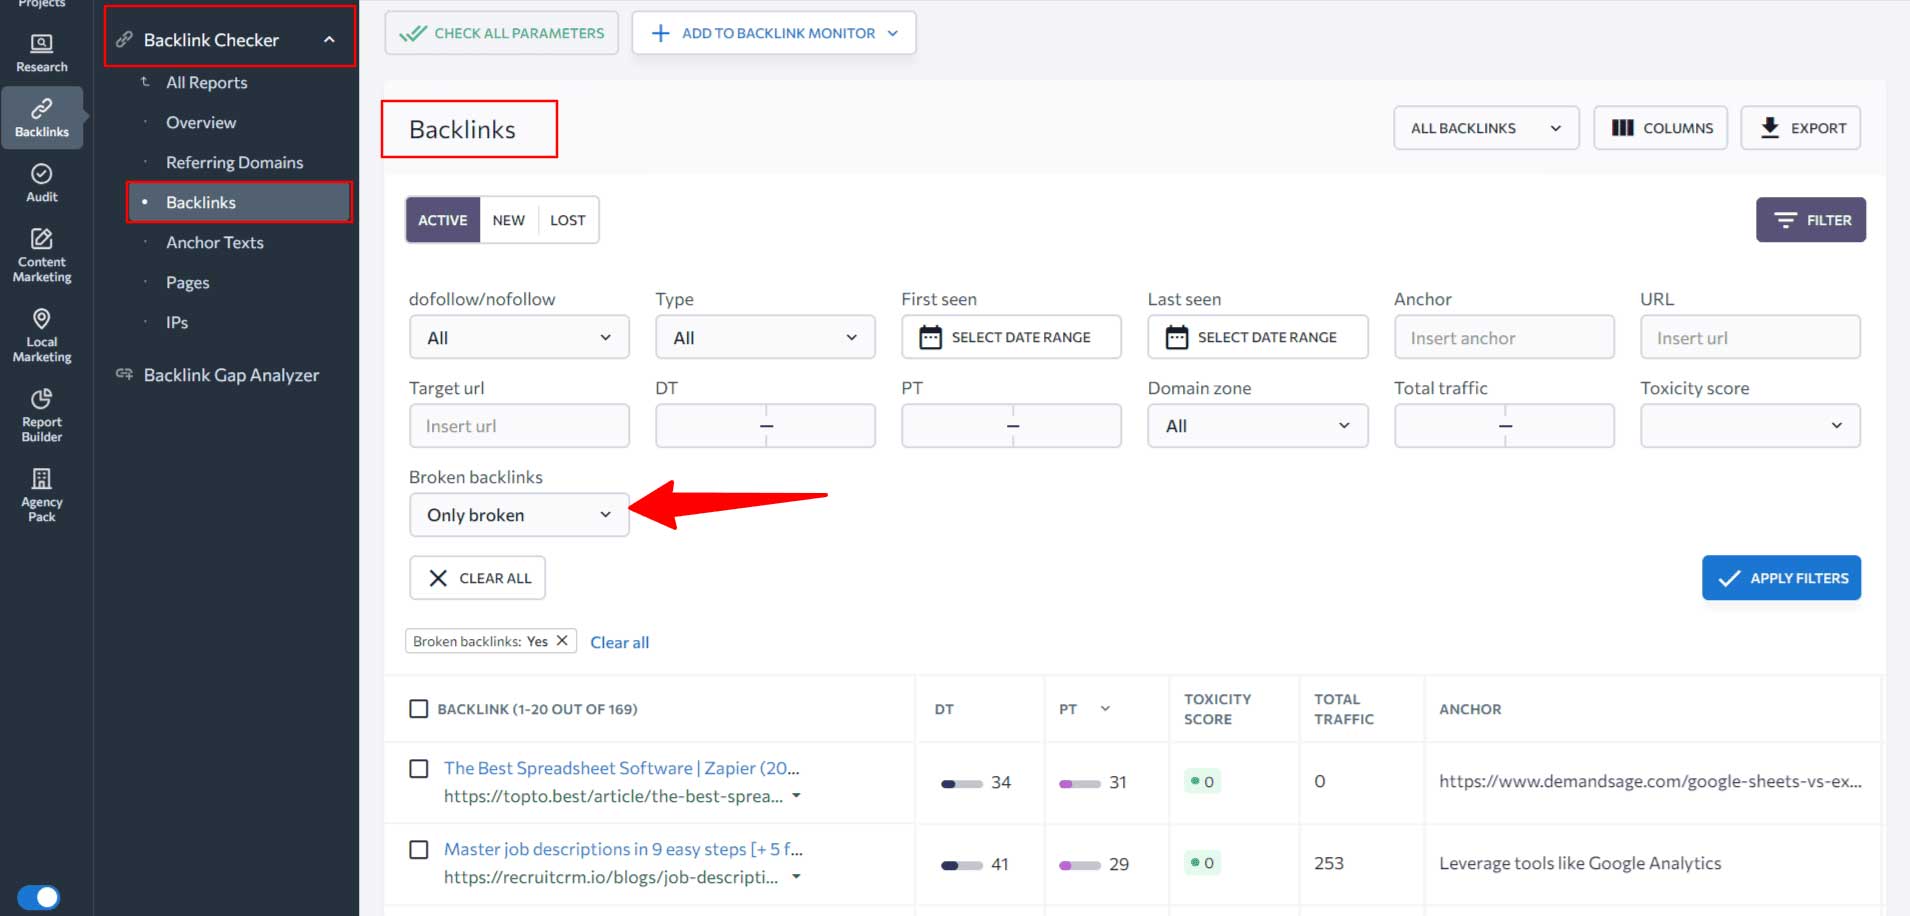
Task: Remove the Broken backlinks: Yes filter tag
Action: pyautogui.click(x=562, y=640)
